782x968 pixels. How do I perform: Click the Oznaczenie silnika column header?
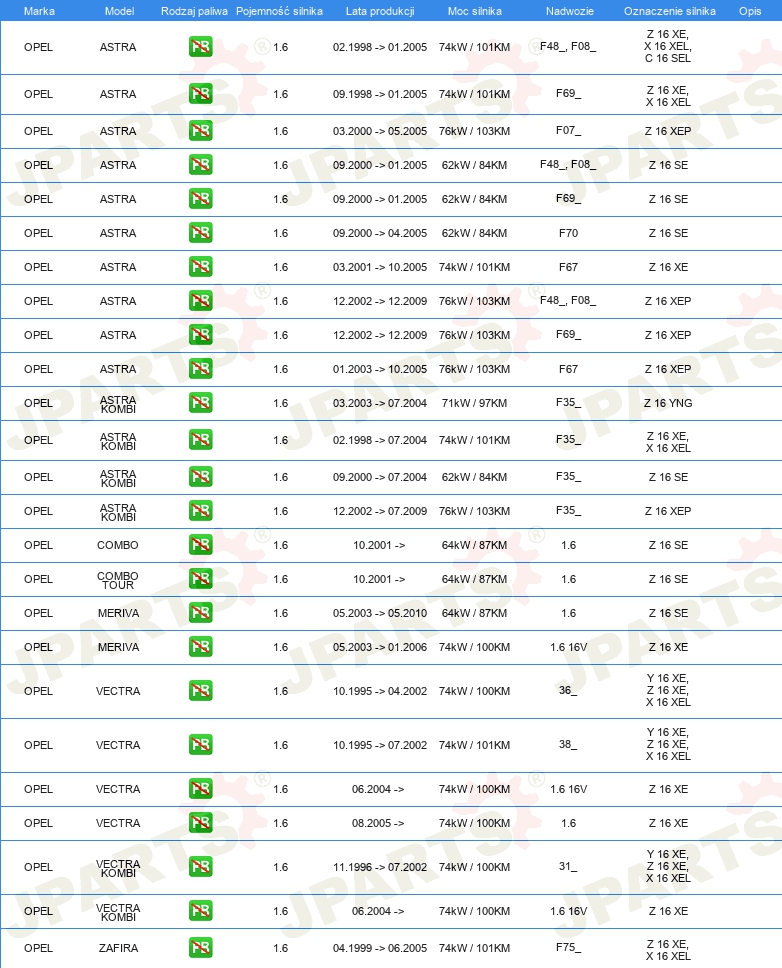[670, 11]
